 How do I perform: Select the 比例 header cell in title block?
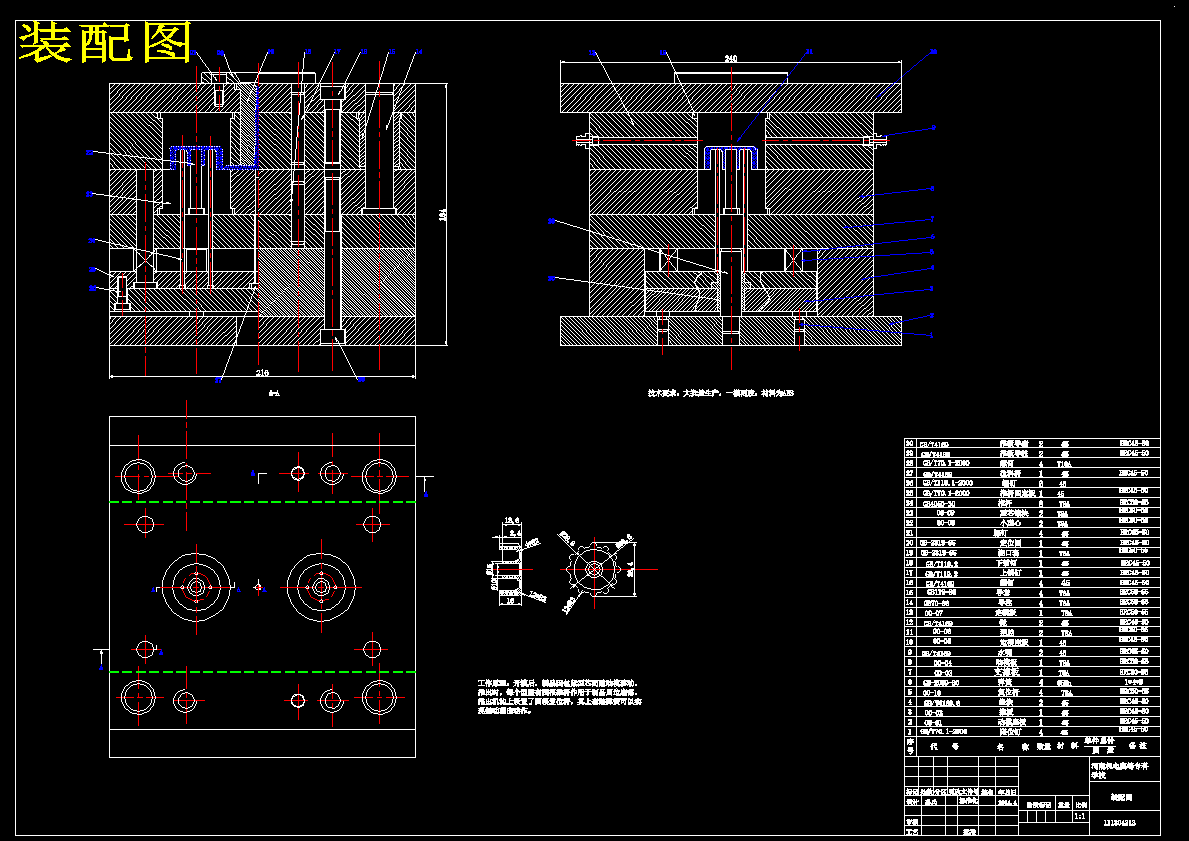pyautogui.click(x=1081, y=805)
